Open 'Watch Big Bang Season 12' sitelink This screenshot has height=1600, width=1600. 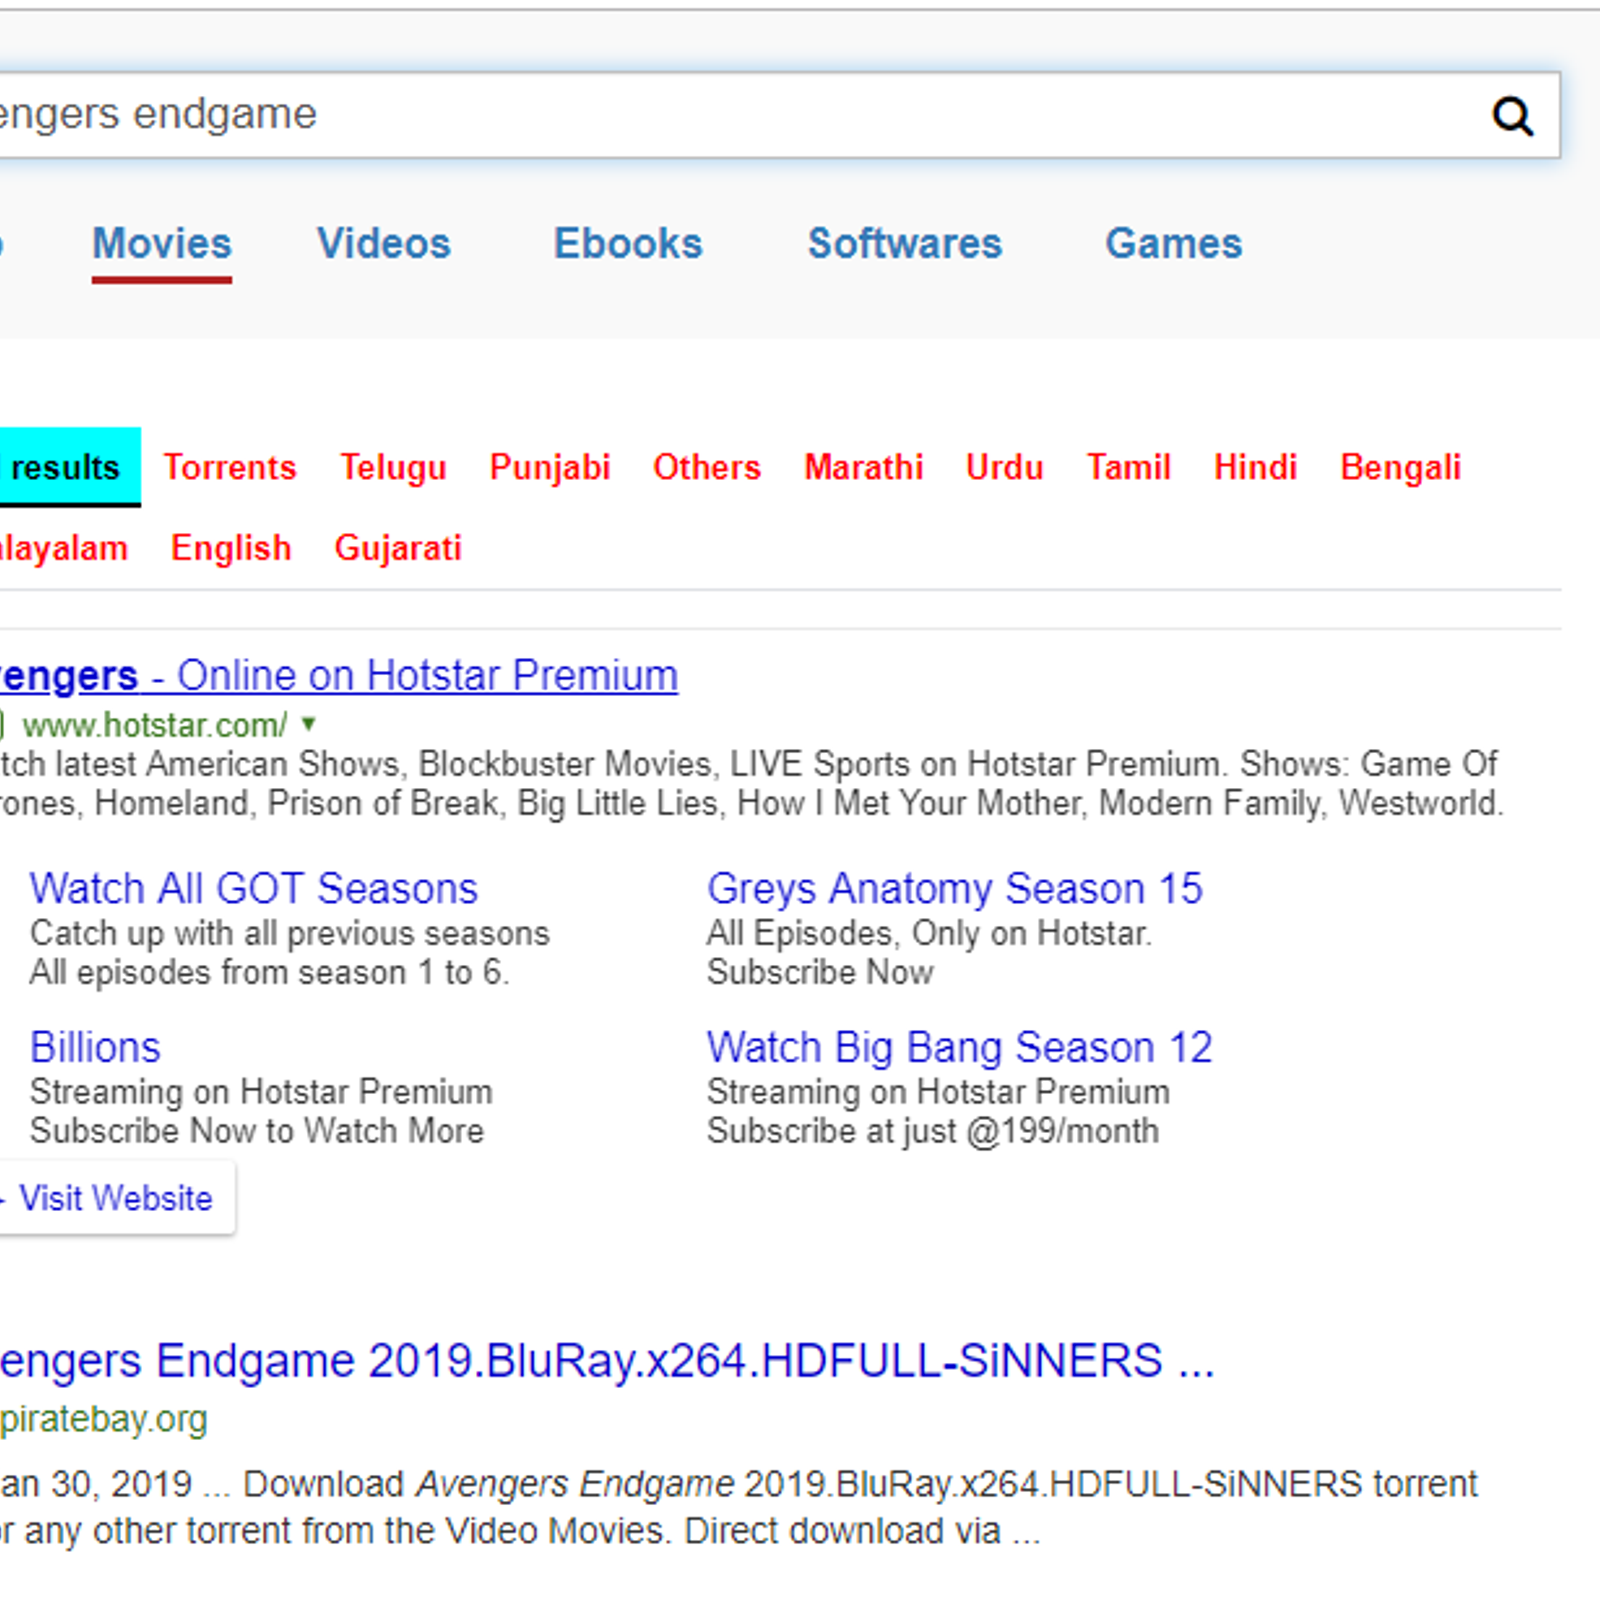click(x=960, y=1048)
